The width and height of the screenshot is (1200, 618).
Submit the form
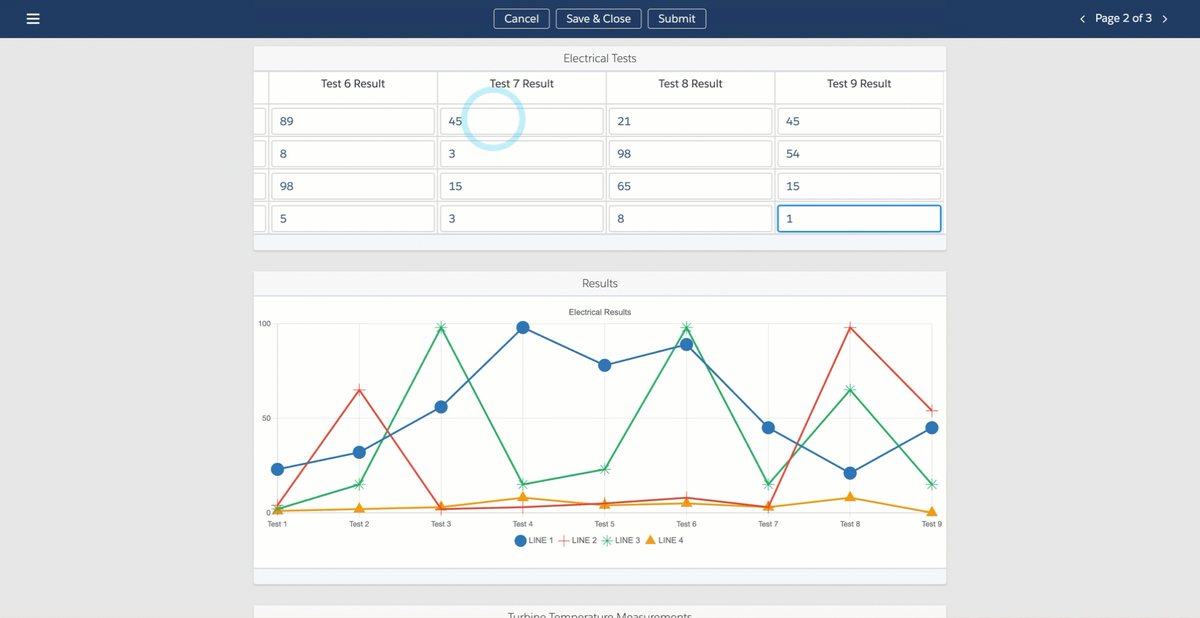point(677,19)
